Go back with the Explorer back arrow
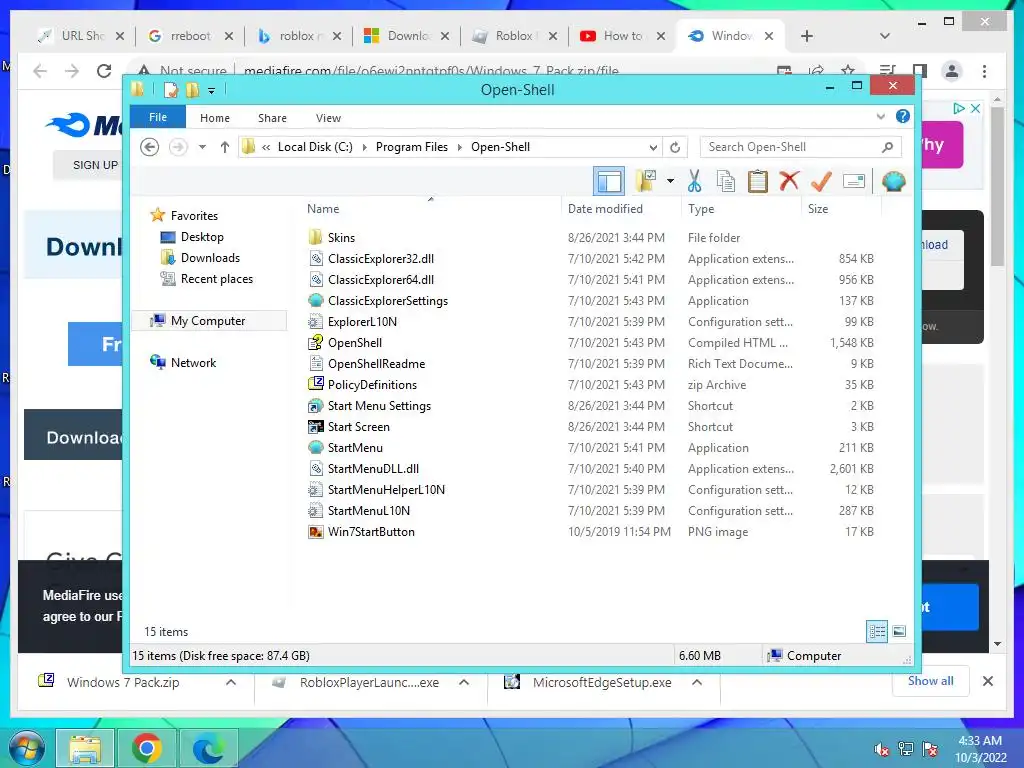Viewport: 1024px width, 768px height. pyautogui.click(x=150, y=147)
